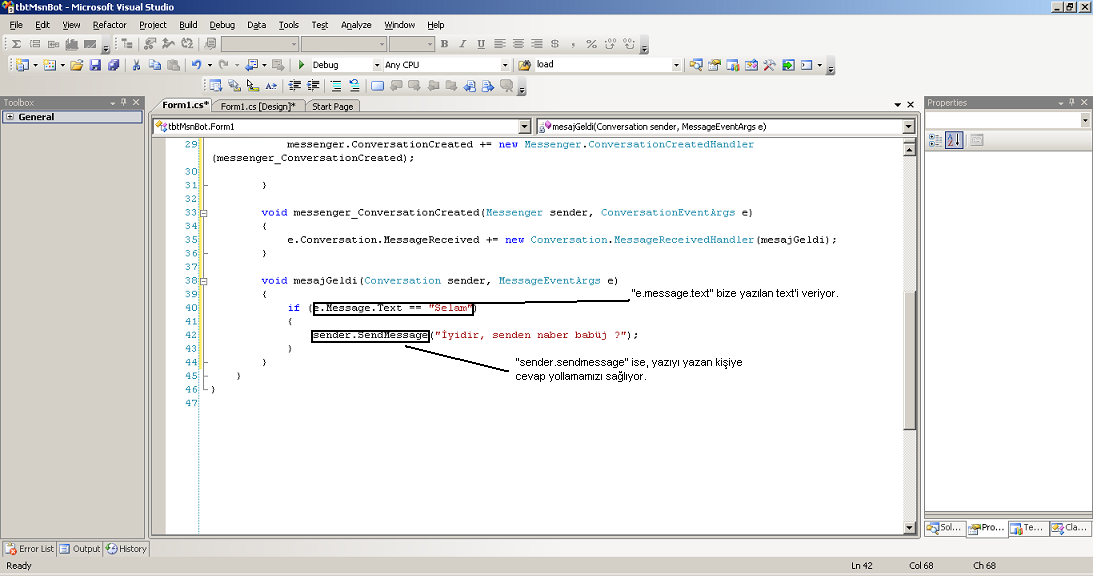Switch to the Solution Explorer bottom tab
This screenshot has height=576, width=1093.
[944, 528]
